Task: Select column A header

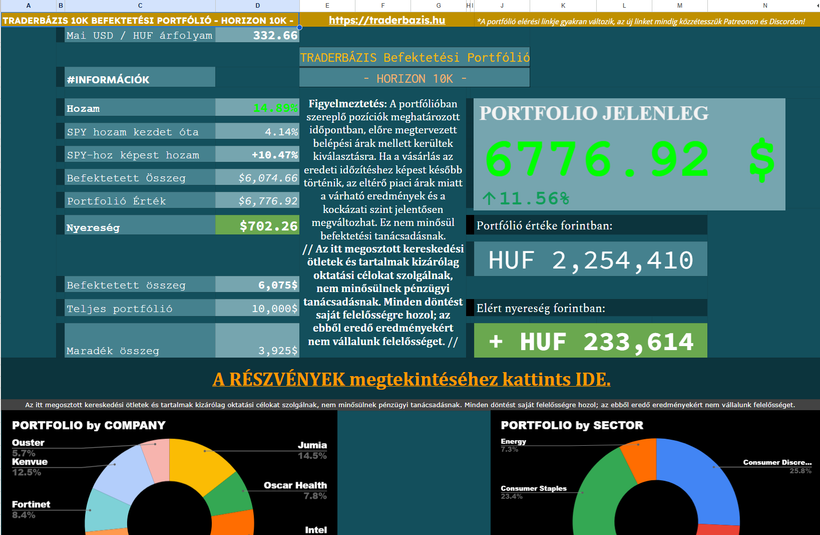Action: coord(28,5)
